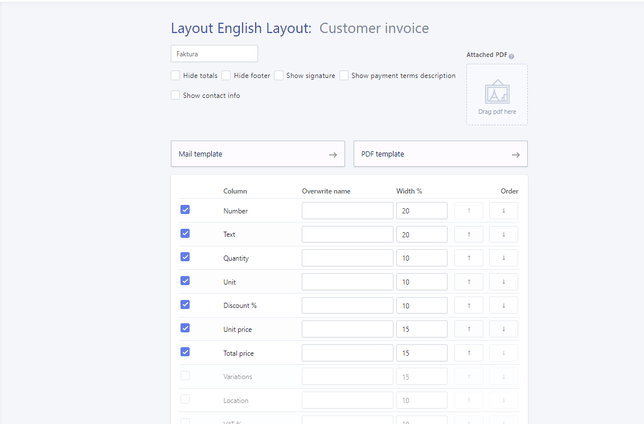Image resolution: width=644 pixels, height=424 pixels.
Task: Click the Overwrite name field for Text
Action: coord(347,234)
